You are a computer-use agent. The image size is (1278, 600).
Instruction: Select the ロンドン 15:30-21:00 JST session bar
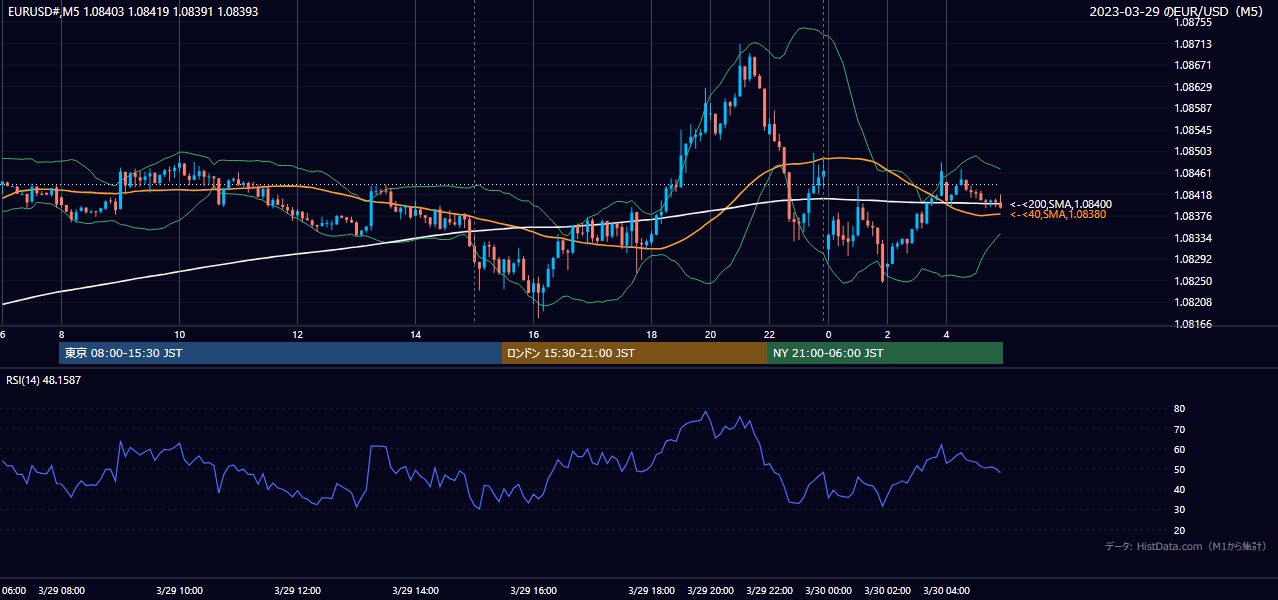(634, 353)
